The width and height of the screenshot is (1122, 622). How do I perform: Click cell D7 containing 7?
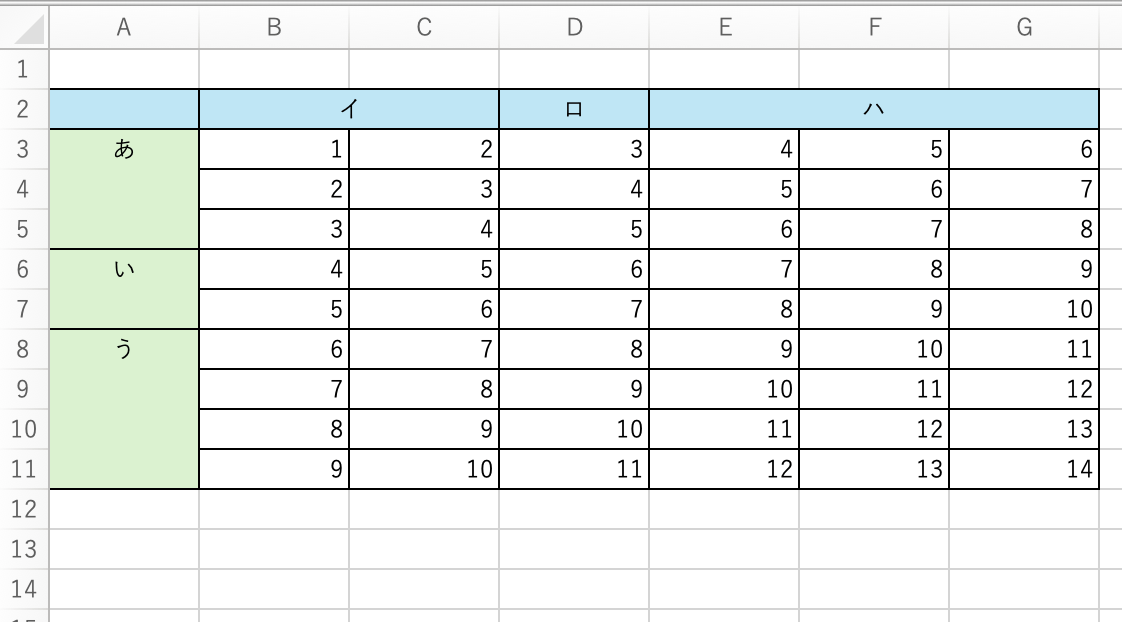point(574,309)
